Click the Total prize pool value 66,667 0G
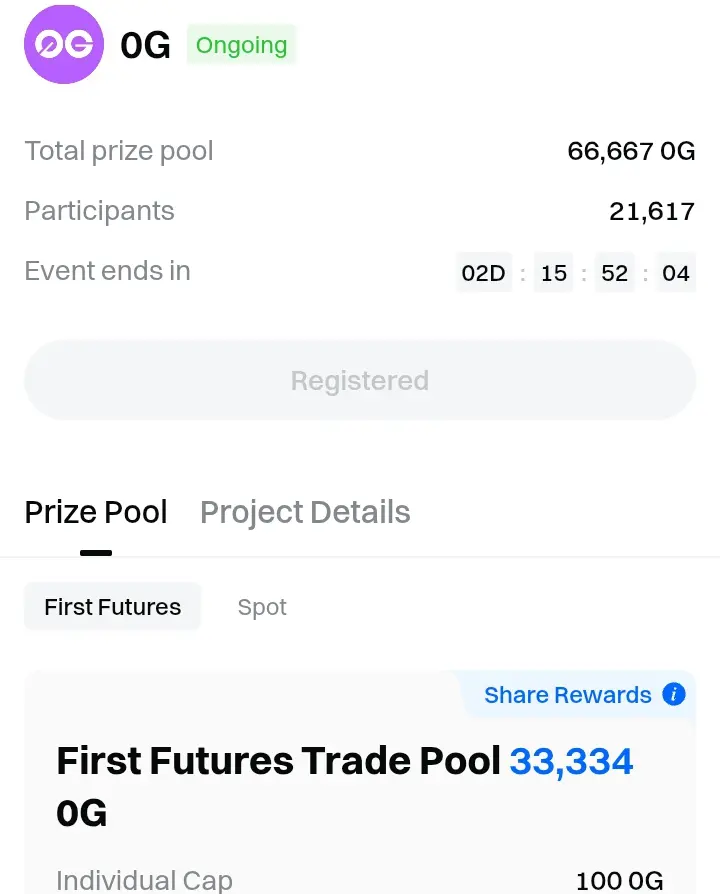The height and width of the screenshot is (894, 720). pyautogui.click(x=630, y=151)
